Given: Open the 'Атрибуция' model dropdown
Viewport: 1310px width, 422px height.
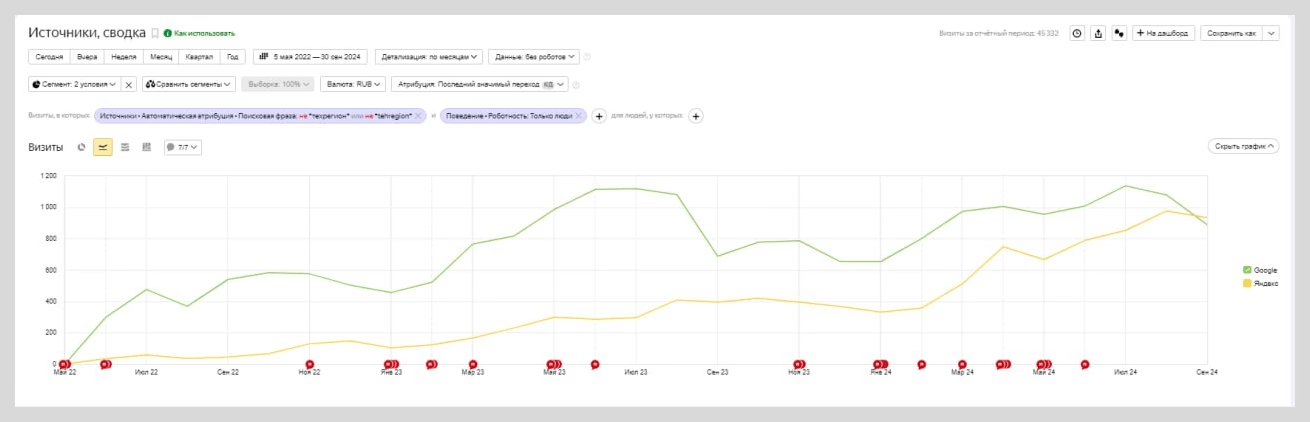Looking at the screenshot, I should click(x=482, y=85).
